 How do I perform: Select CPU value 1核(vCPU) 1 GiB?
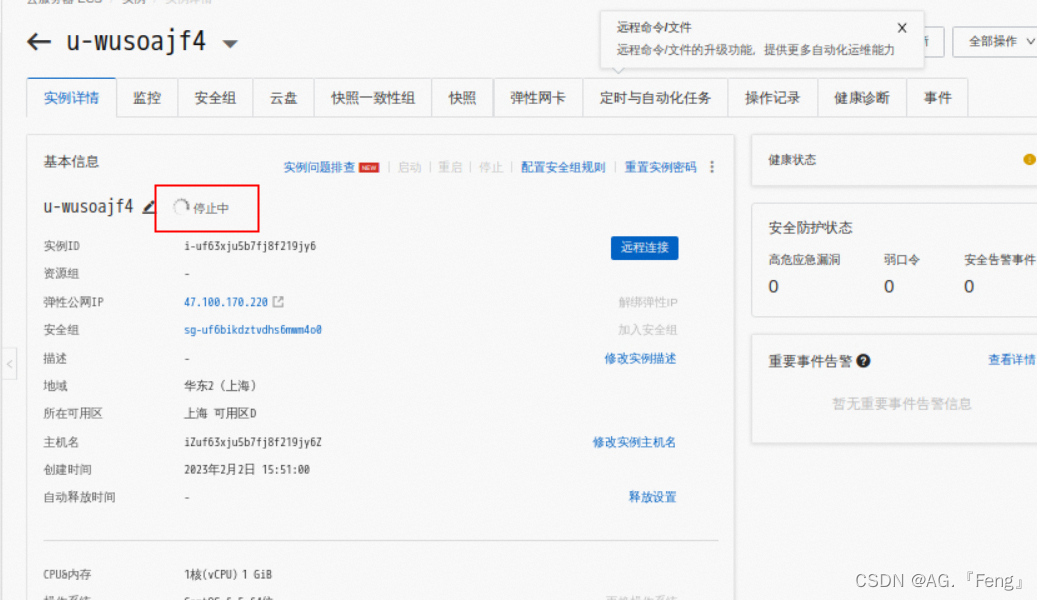tap(228, 574)
